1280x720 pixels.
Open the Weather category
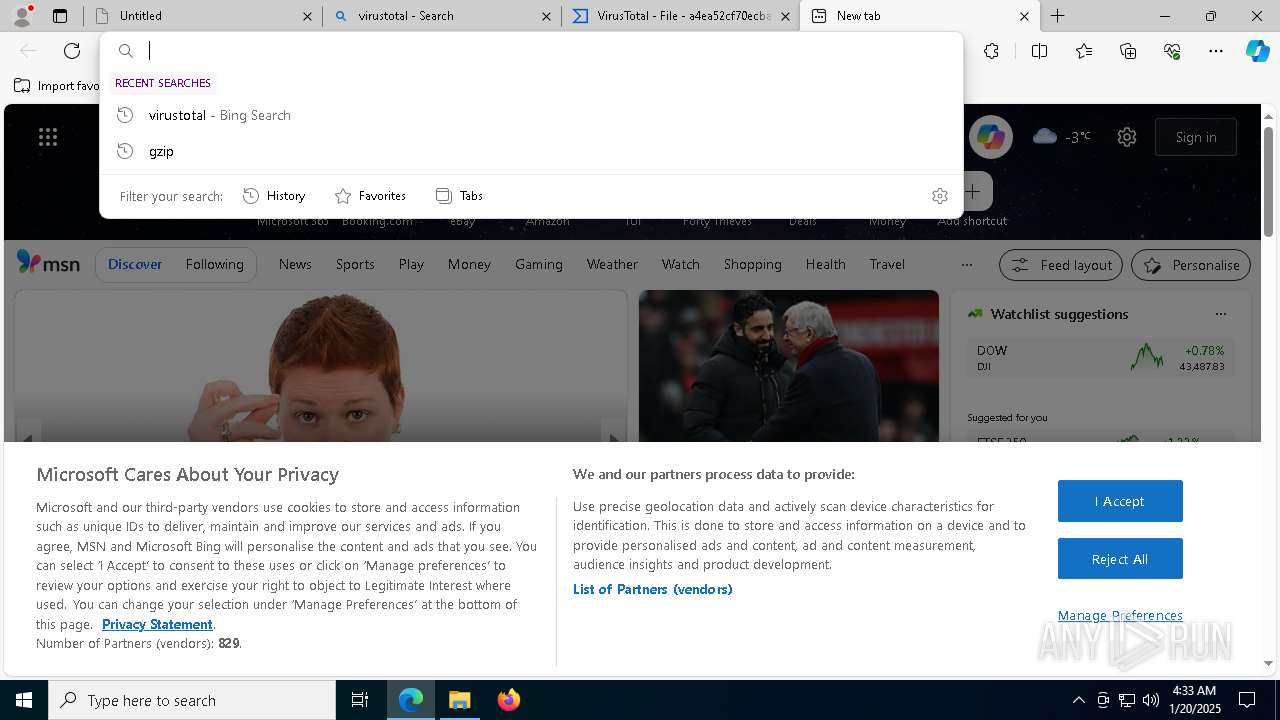click(x=612, y=265)
